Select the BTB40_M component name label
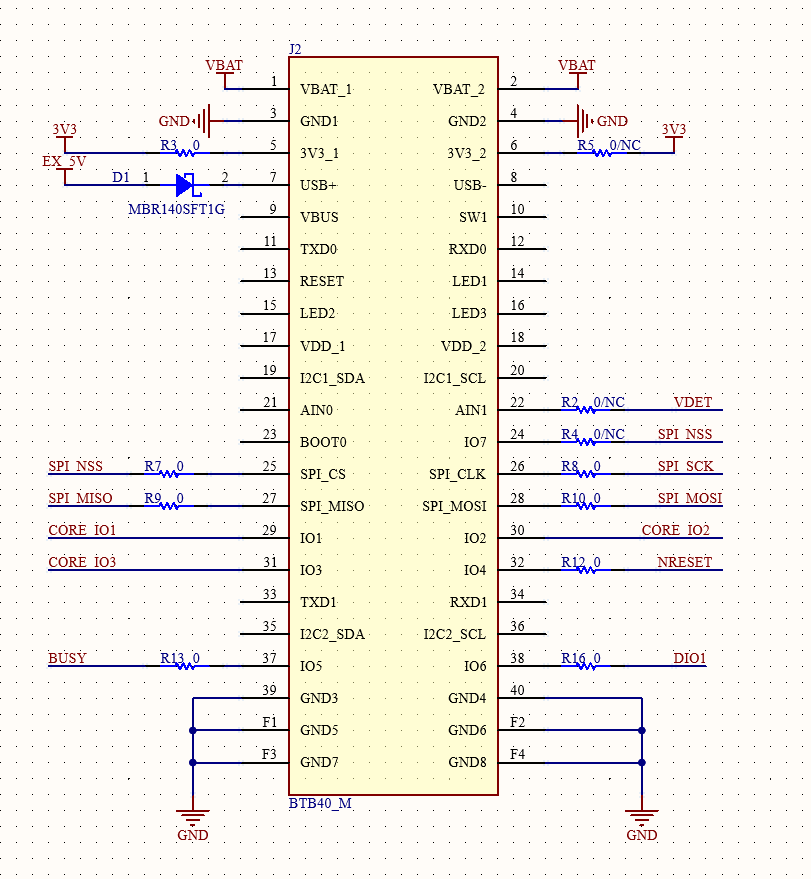This screenshot has height=879, width=811. point(320,804)
